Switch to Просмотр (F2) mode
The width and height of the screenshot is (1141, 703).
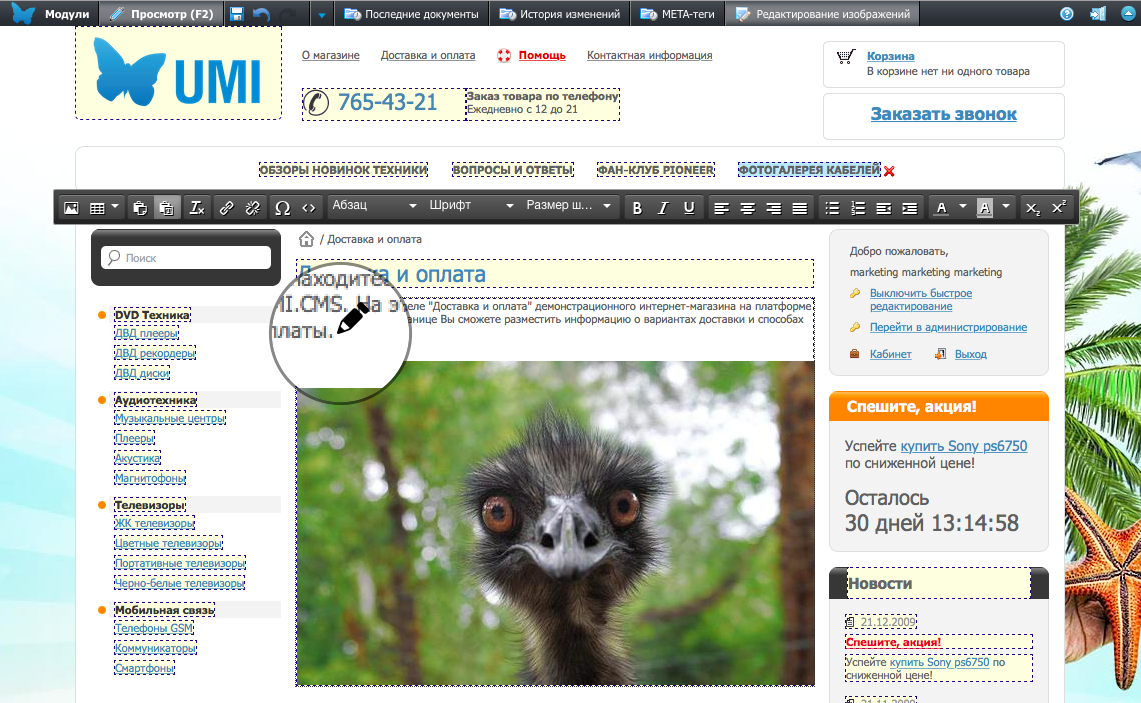pos(161,13)
